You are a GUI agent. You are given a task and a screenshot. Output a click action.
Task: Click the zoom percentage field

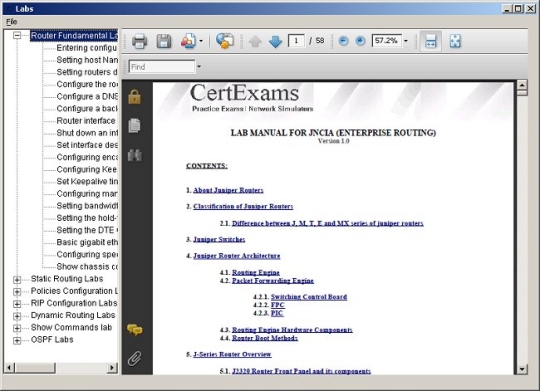coord(387,41)
